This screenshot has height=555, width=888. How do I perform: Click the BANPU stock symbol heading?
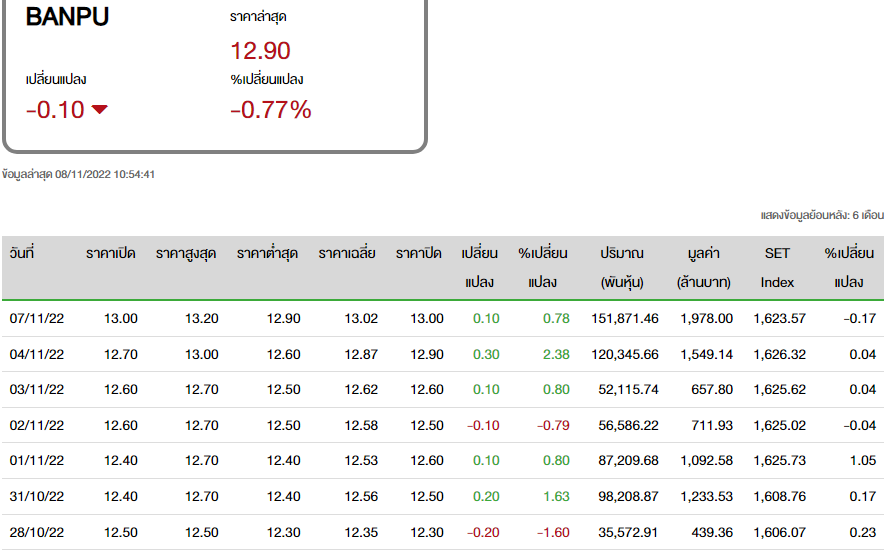point(67,16)
